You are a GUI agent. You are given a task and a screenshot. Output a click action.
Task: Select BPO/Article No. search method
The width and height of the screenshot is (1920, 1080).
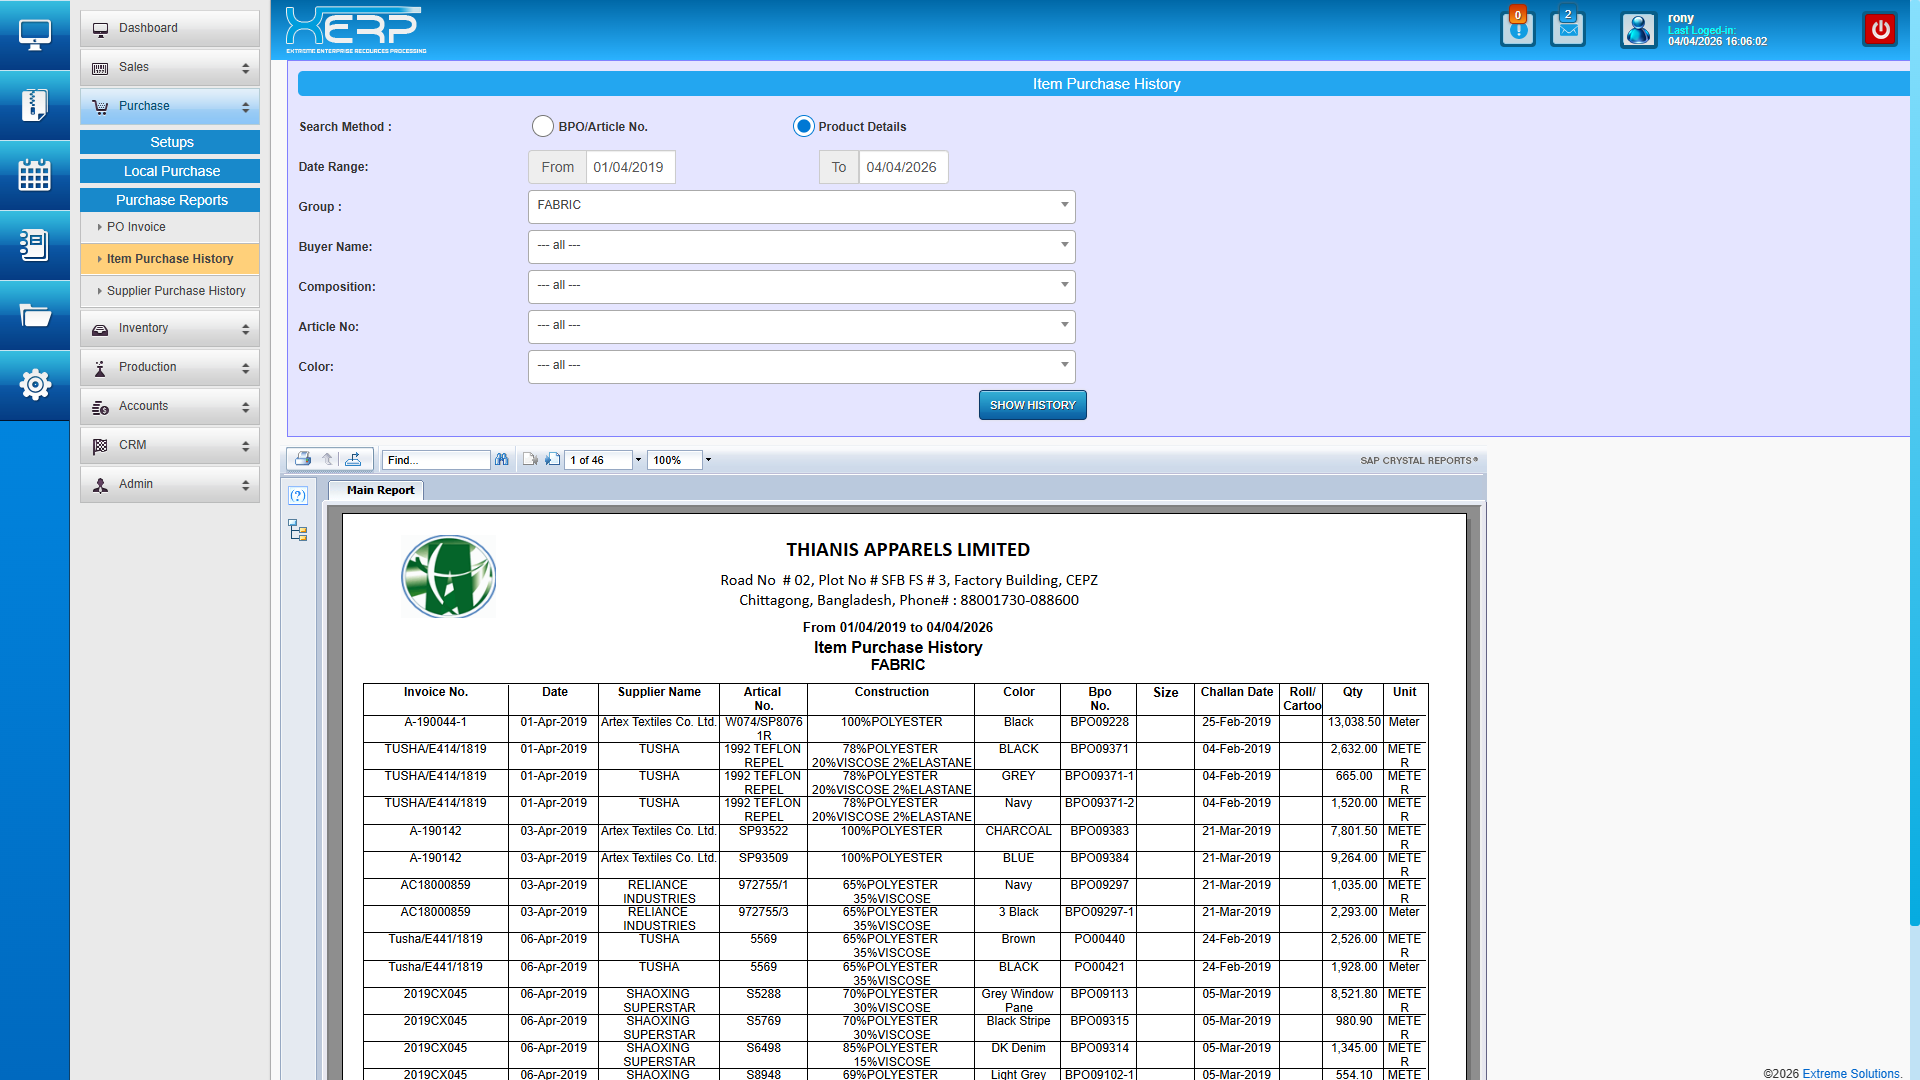542,126
